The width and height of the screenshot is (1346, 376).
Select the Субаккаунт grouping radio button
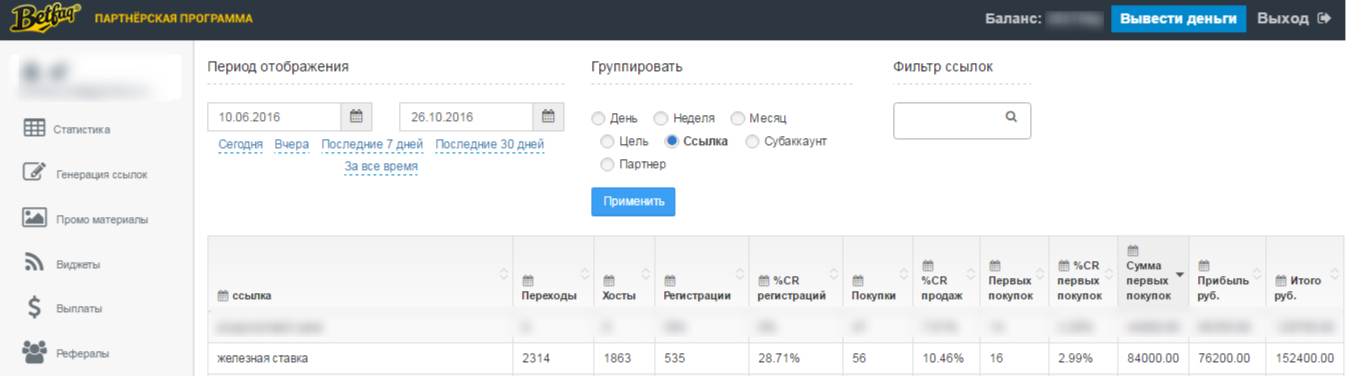[752, 141]
